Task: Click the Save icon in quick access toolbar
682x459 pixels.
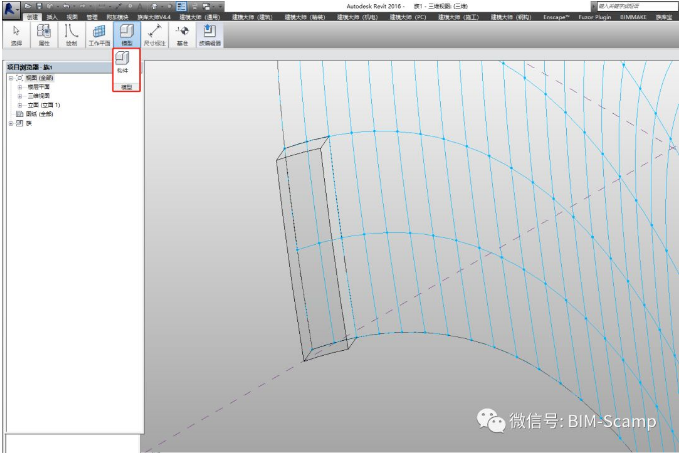Action: (39, 6)
